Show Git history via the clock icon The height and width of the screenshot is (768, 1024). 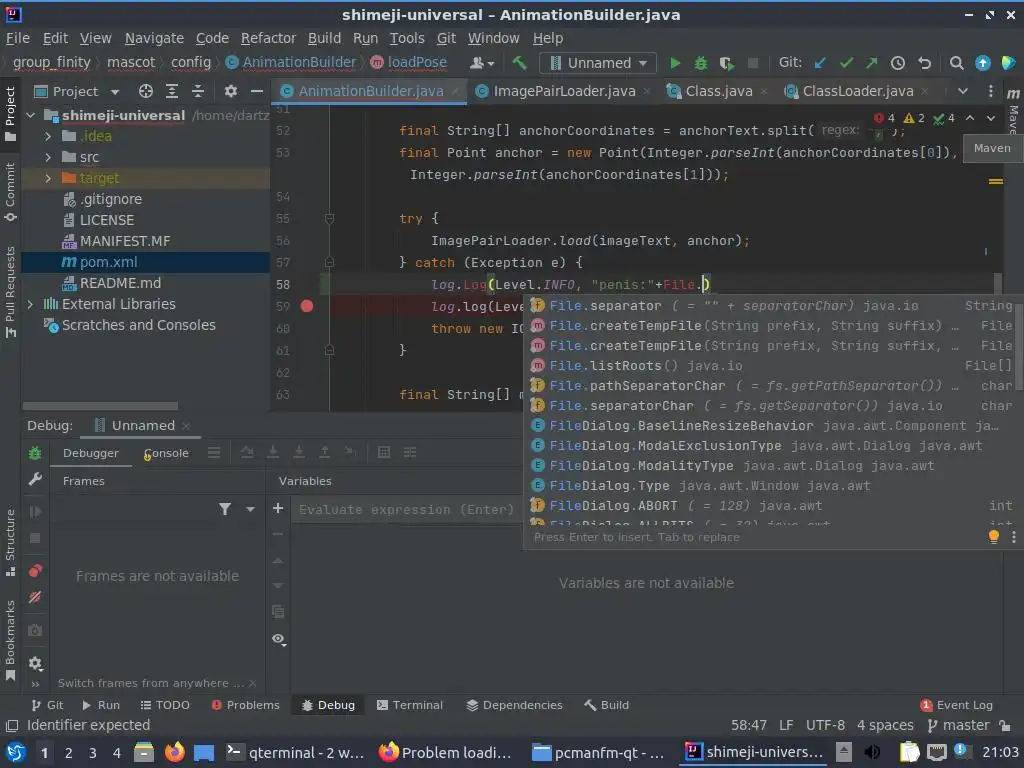pyautogui.click(x=898, y=63)
